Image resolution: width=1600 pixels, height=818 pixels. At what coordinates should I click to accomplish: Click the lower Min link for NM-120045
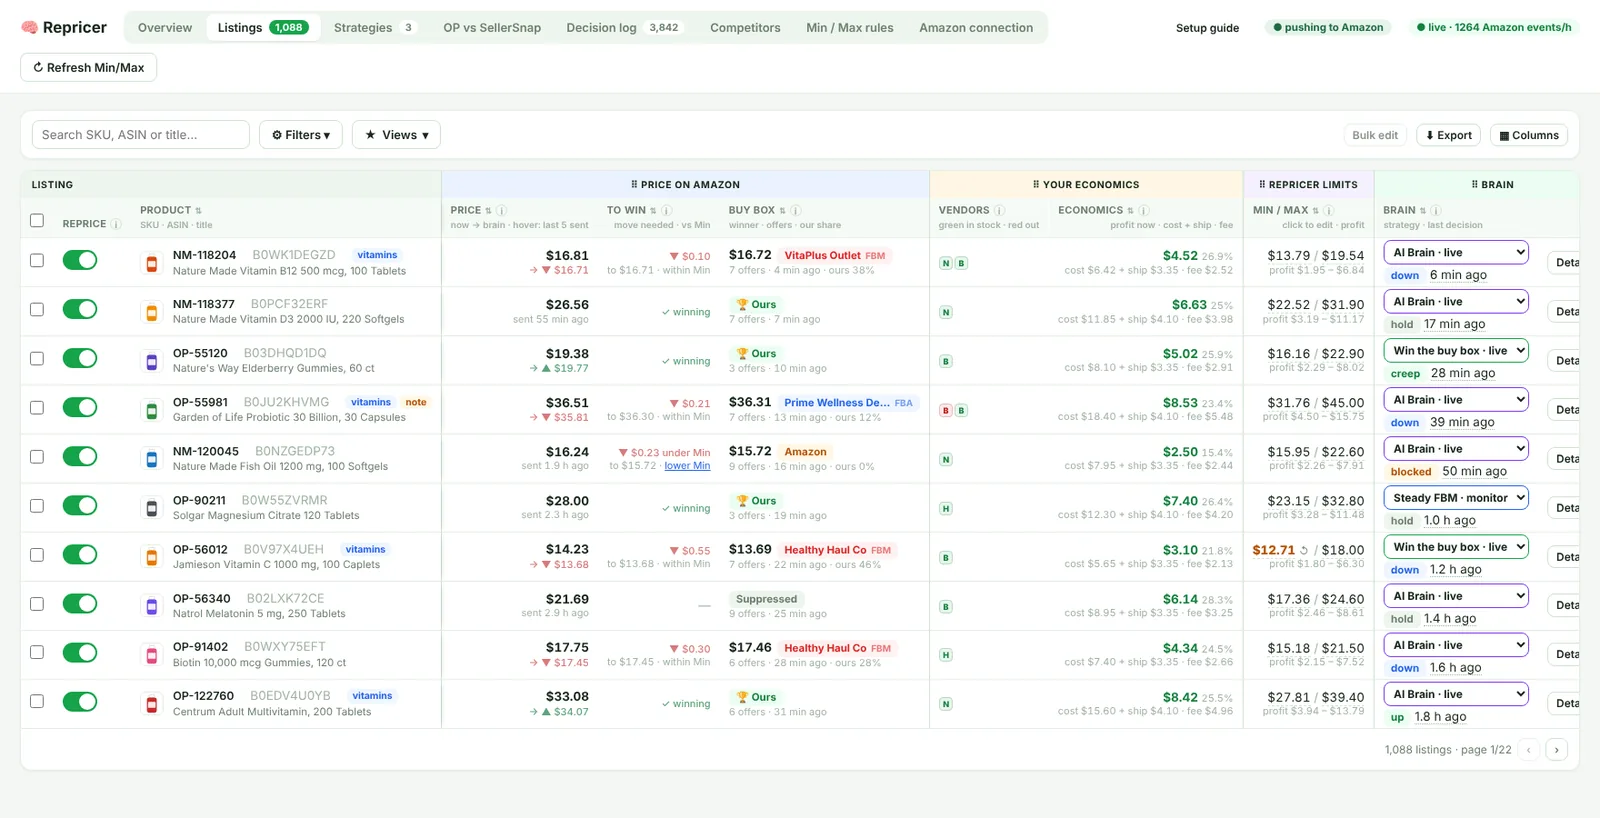tap(687, 466)
